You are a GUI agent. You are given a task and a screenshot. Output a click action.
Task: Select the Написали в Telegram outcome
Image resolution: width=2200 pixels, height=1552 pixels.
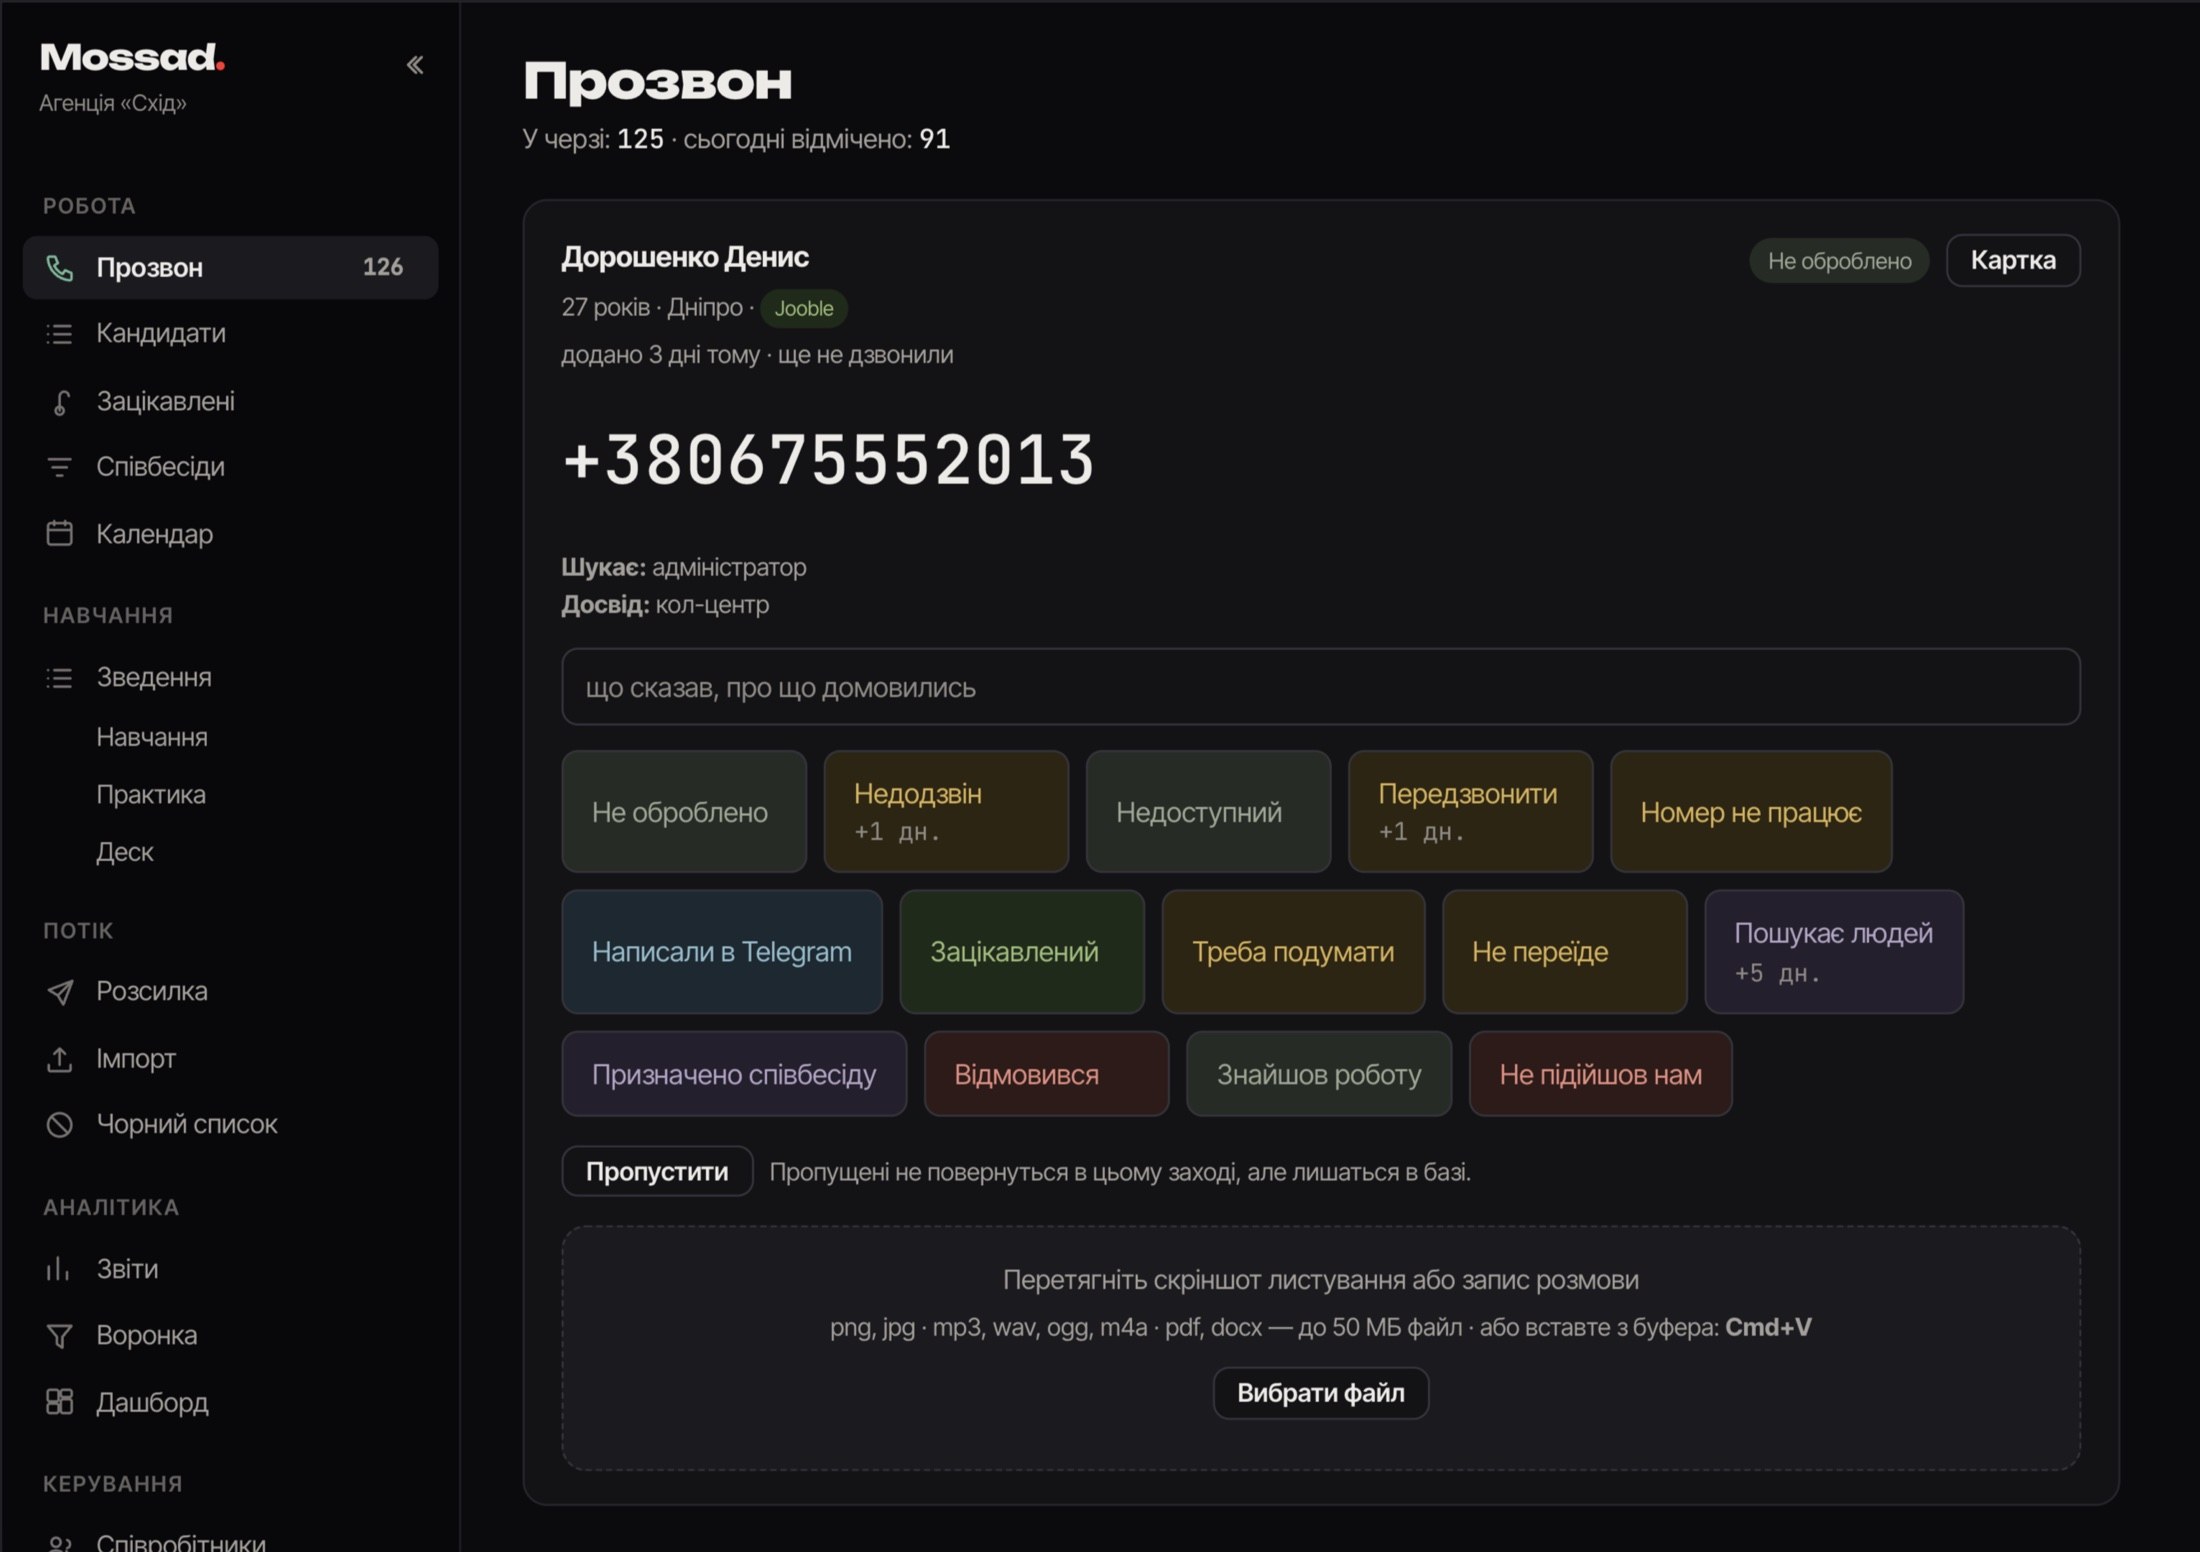(722, 952)
